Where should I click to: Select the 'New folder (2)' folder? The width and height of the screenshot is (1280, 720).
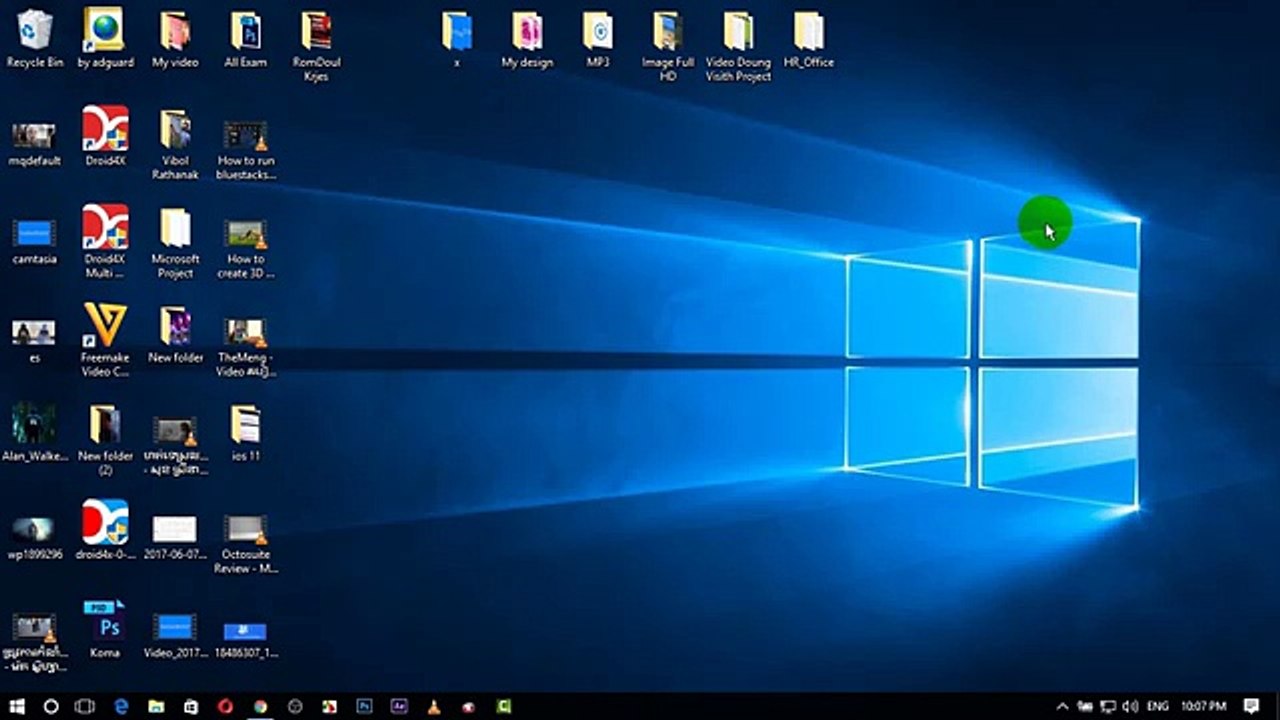tap(105, 440)
